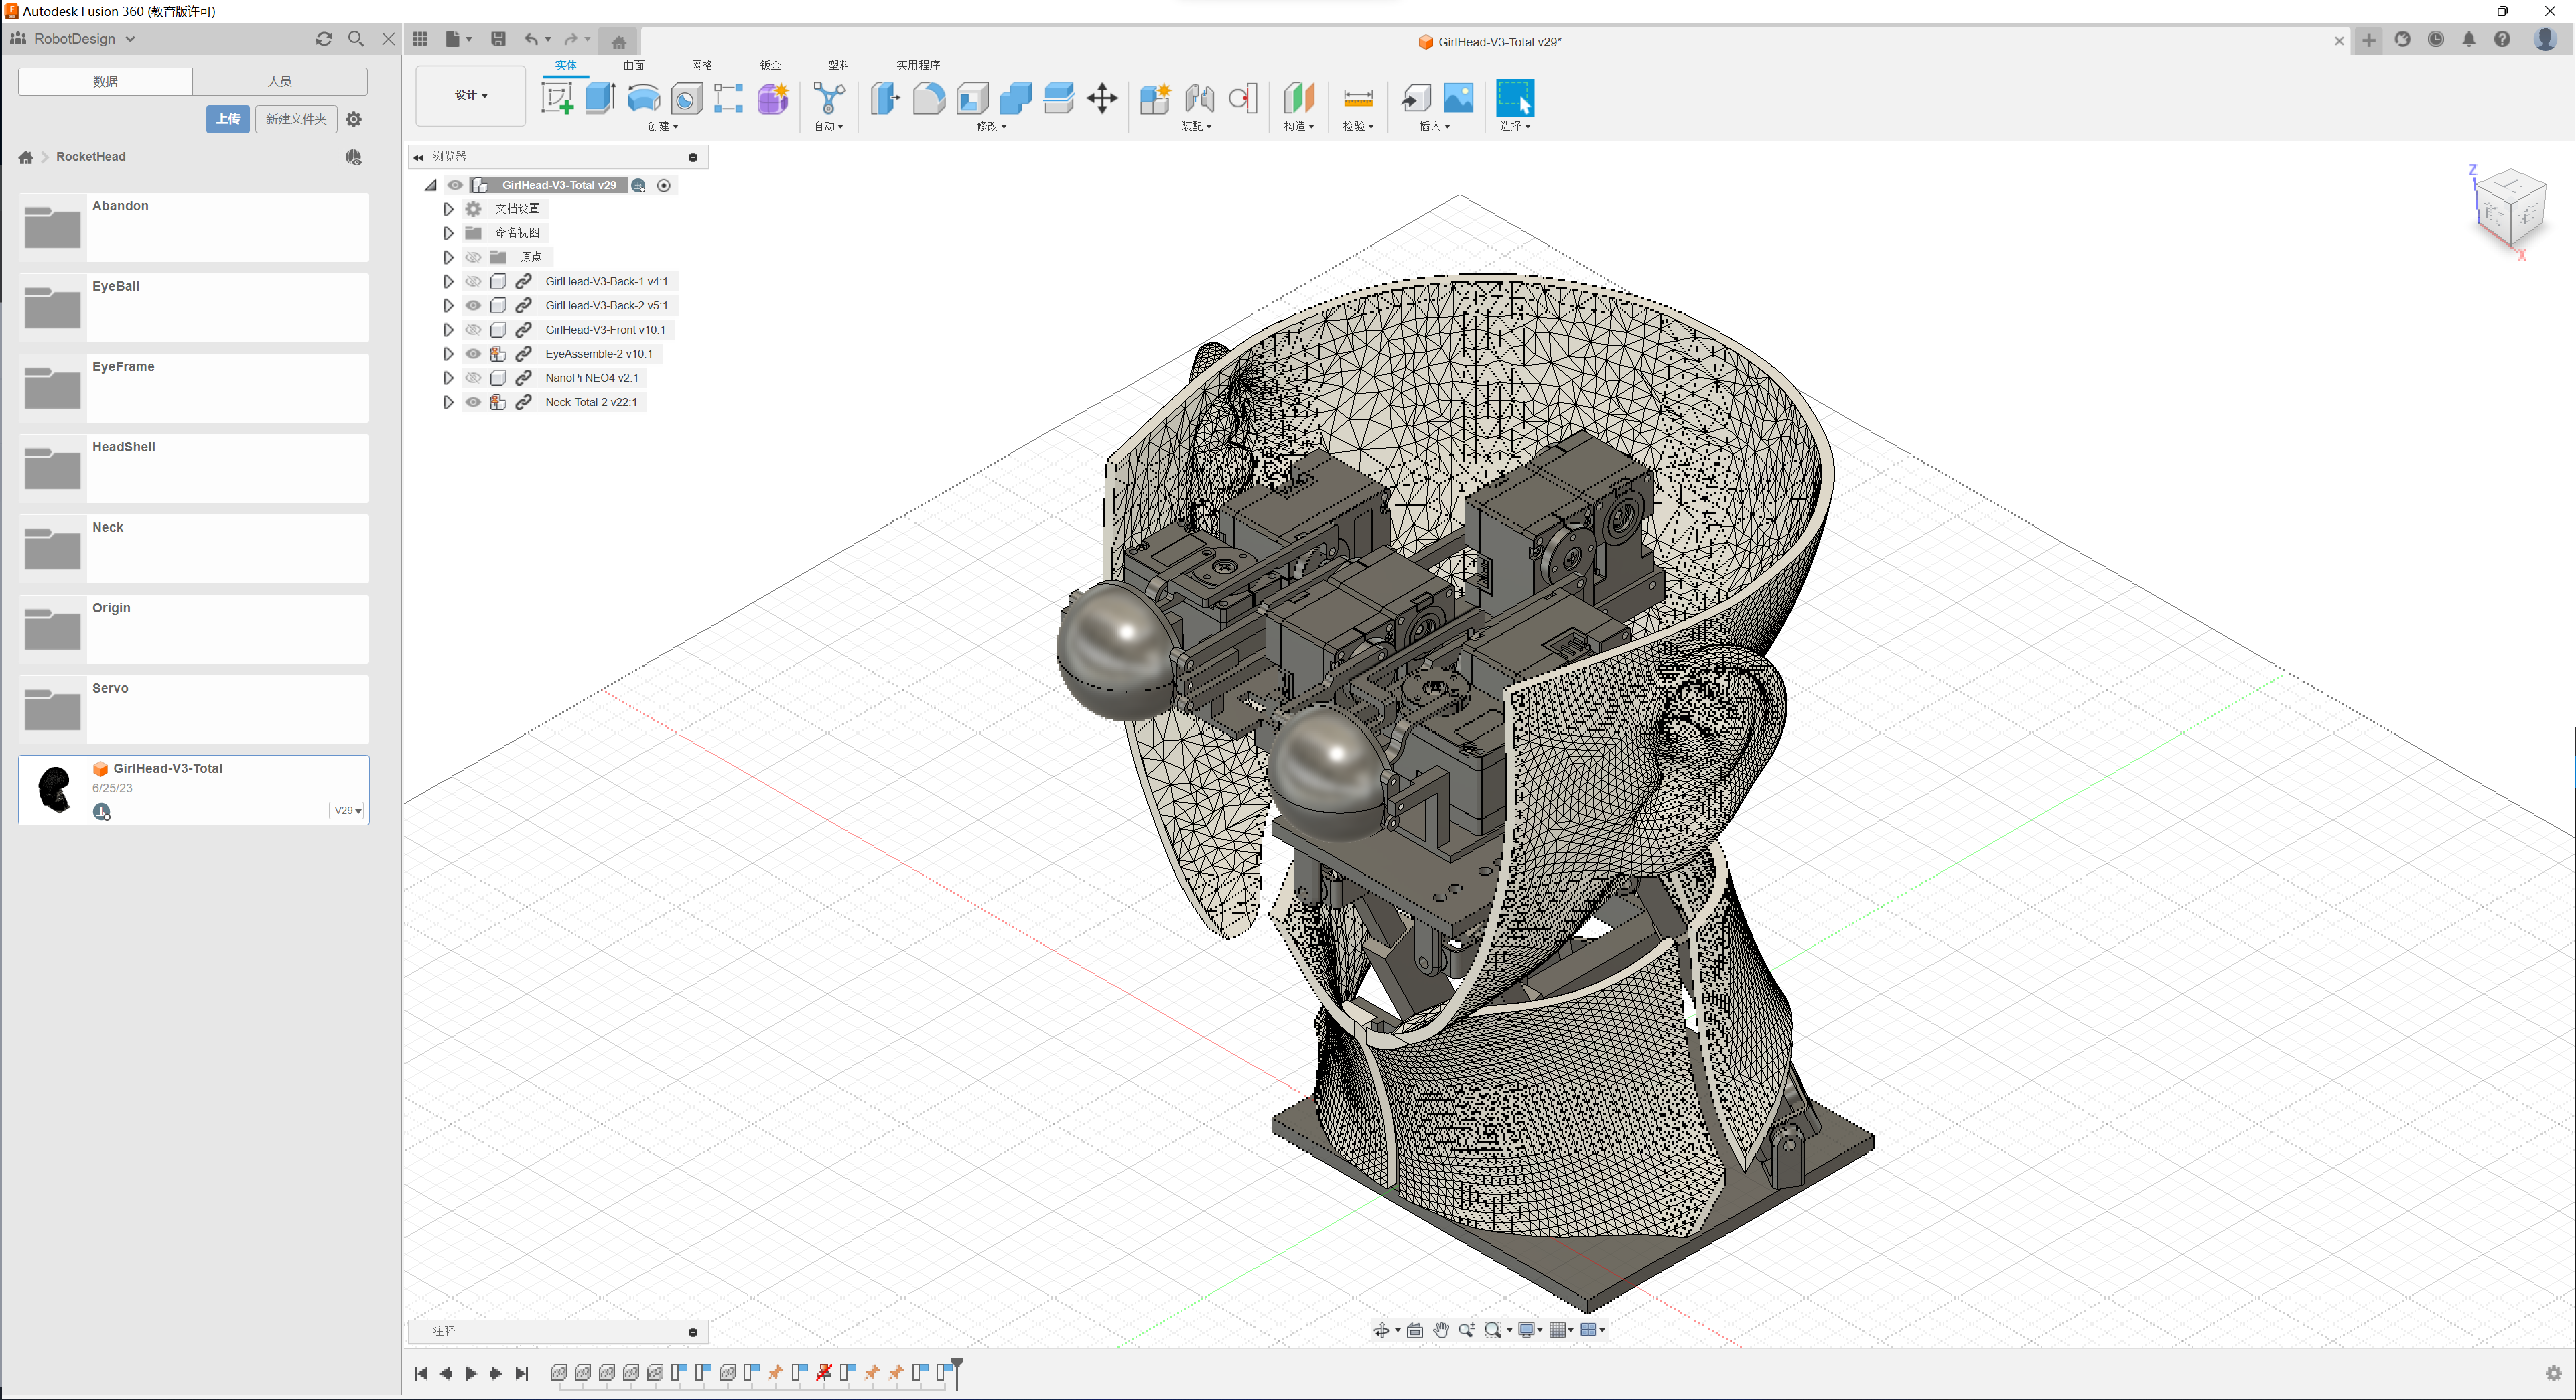The width and height of the screenshot is (2576, 1400).
Task: Collapse the root GirlHead-V3-Total tree node
Action: click(x=431, y=185)
